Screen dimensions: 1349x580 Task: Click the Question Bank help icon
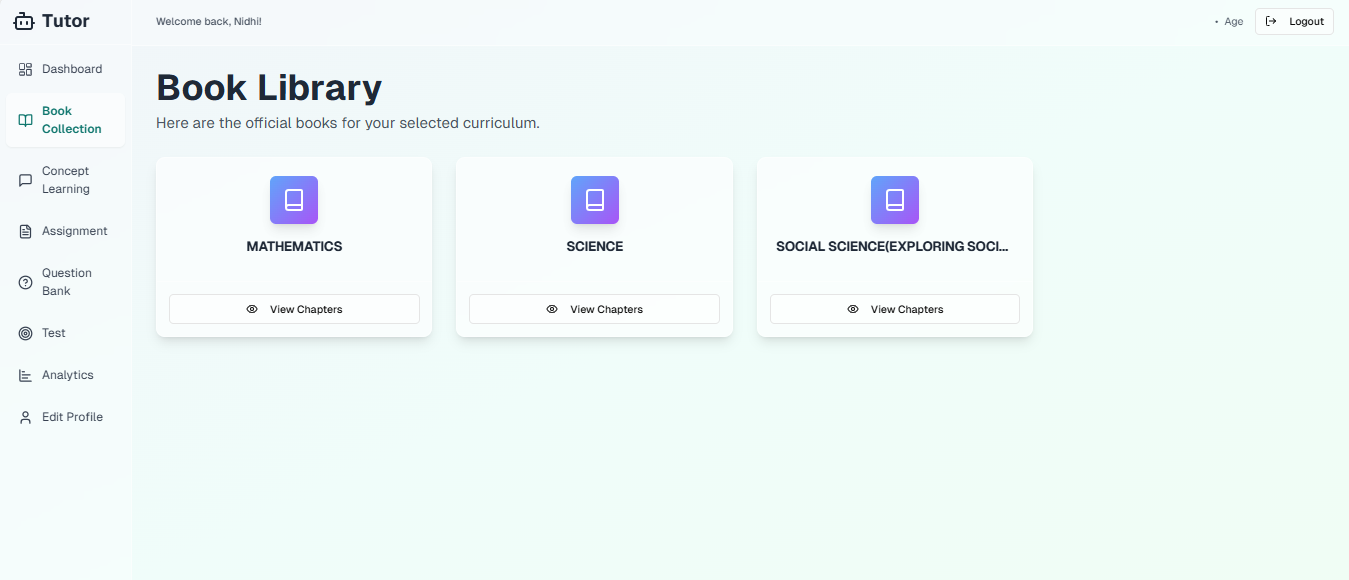tap(26, 282)
